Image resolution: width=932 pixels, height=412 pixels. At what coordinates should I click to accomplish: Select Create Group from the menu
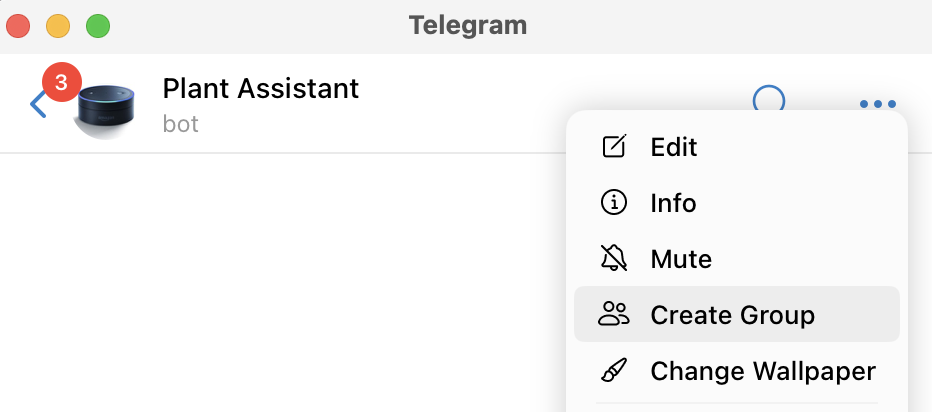click(732, 315)
